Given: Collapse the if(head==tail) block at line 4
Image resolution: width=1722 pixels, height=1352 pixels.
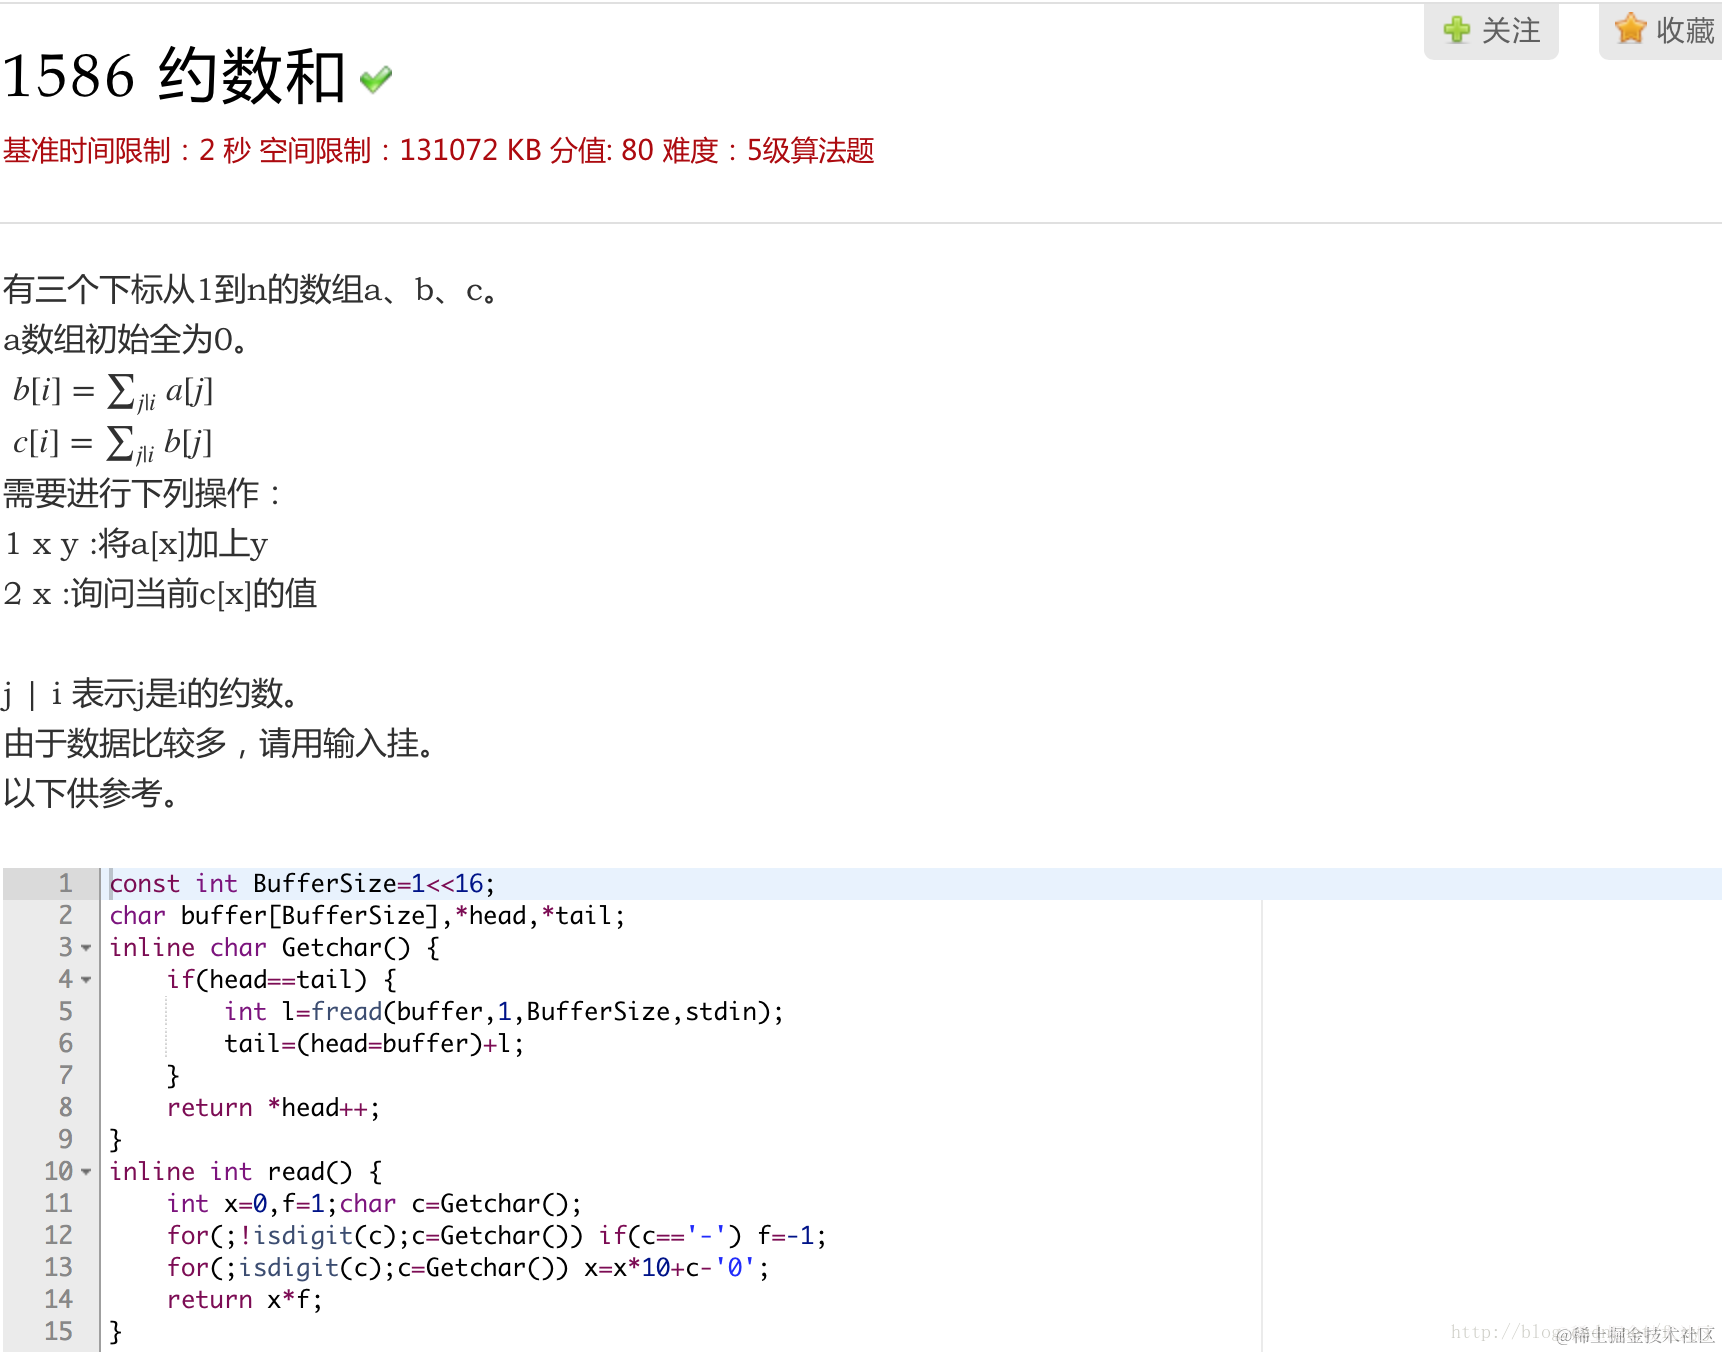Looking at the screenshot, I should click(86, 980).
